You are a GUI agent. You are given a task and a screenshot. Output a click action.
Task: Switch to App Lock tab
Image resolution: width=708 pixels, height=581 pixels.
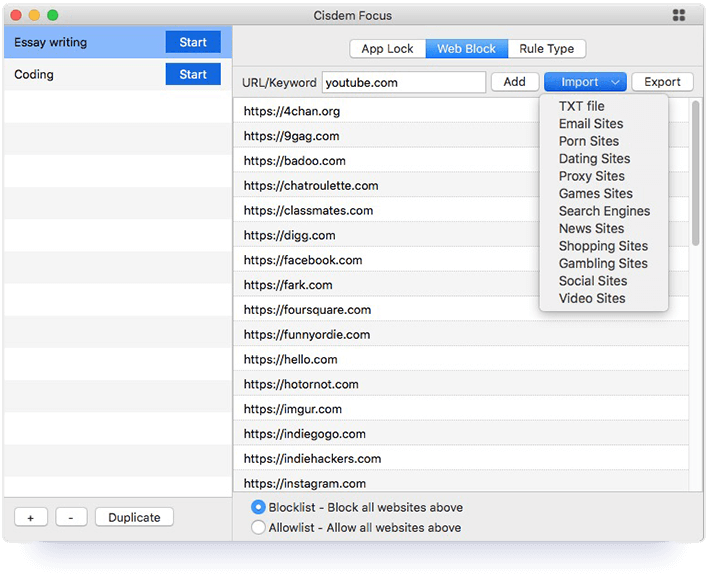point(387,49)
